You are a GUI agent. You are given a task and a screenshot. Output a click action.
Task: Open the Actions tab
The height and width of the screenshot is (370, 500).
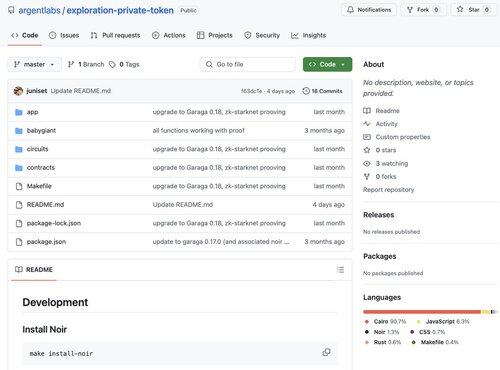pos(169,35)
